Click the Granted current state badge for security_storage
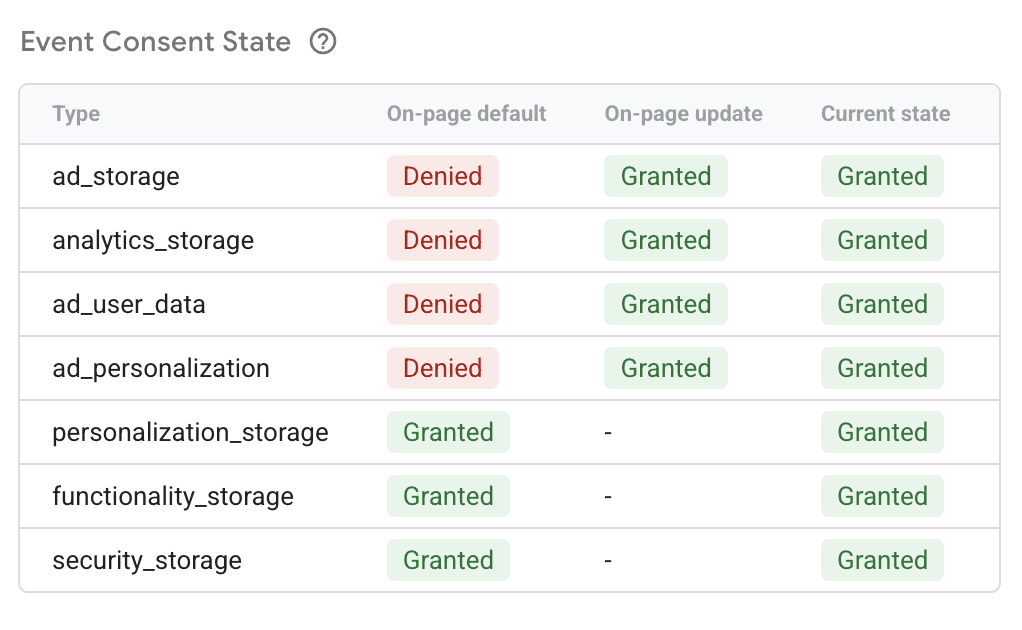This screenshot has width=1022, height=630. coord(882,561)
